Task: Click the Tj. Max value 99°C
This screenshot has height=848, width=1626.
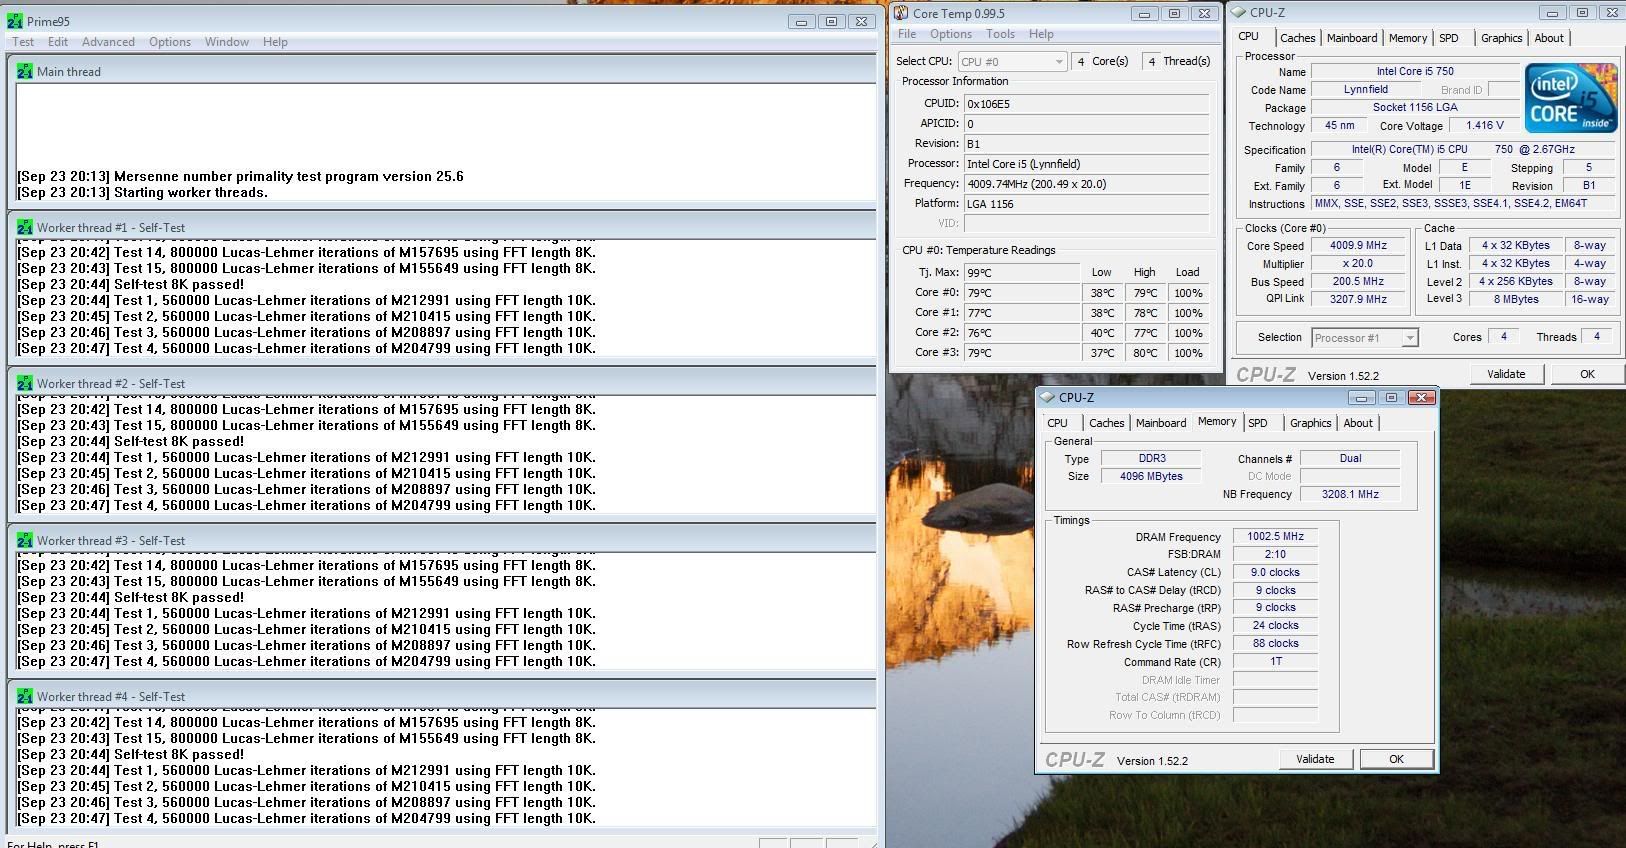Action: (x=1021, y=273)
